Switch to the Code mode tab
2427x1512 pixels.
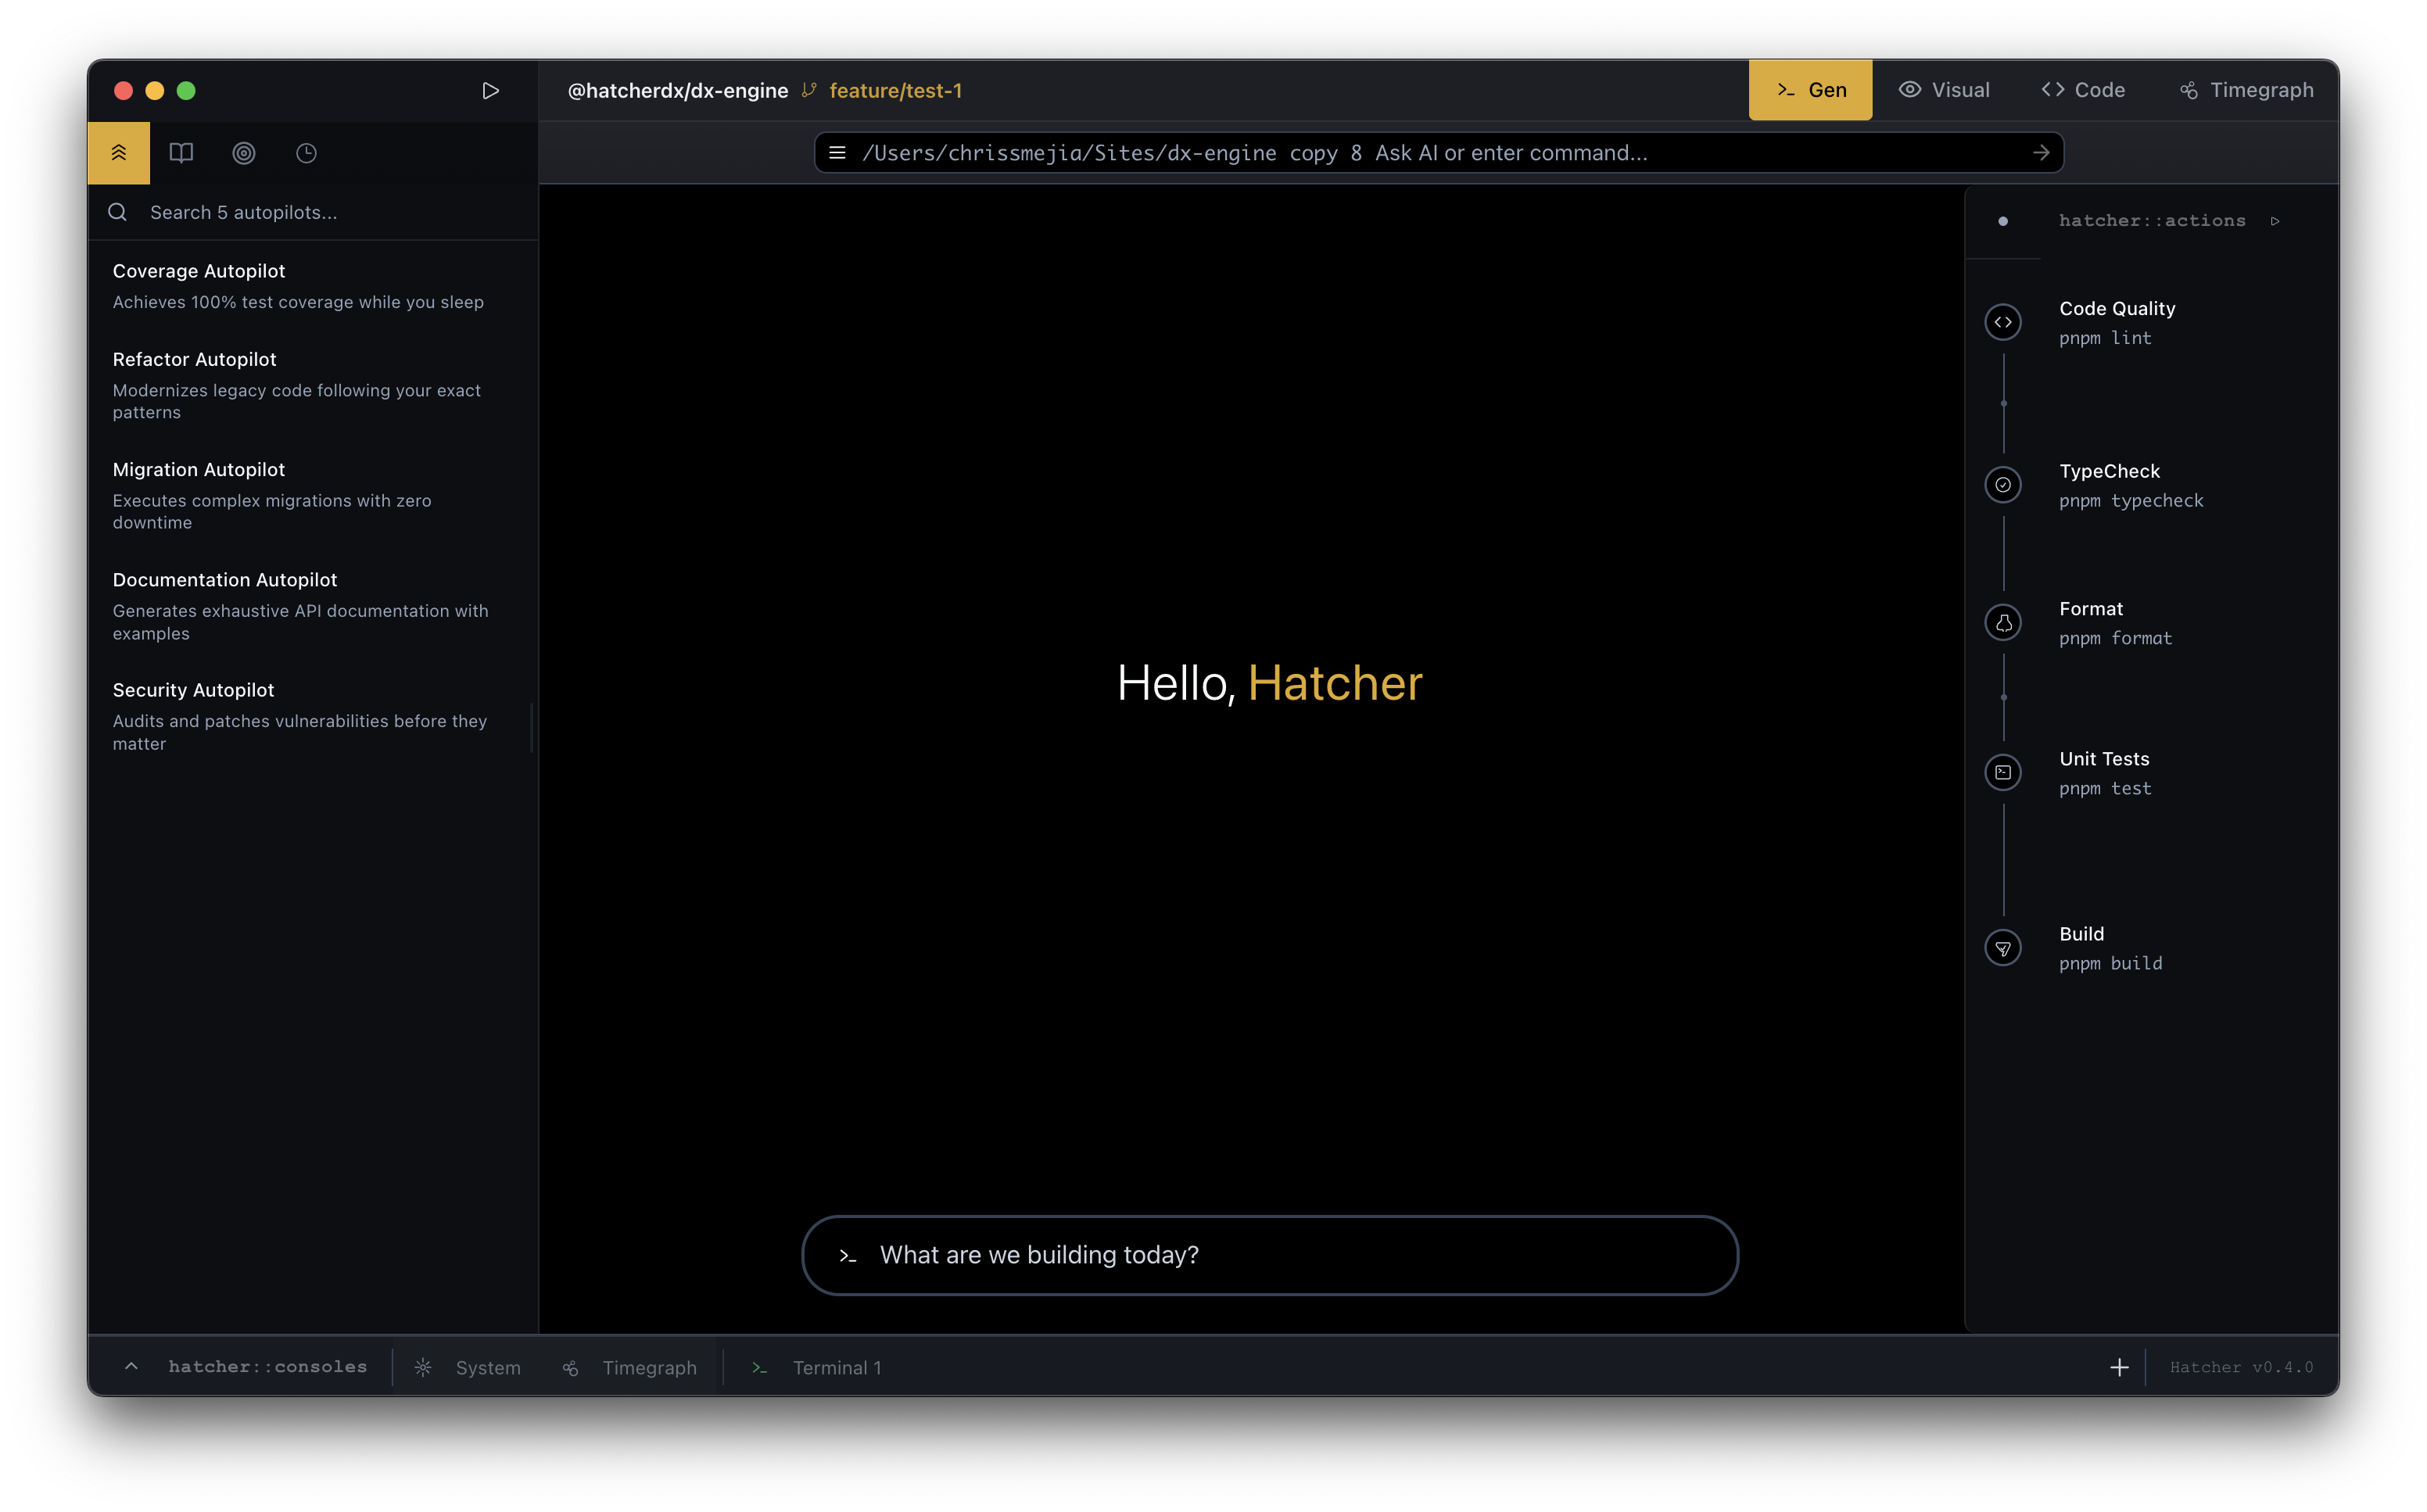2083,90
